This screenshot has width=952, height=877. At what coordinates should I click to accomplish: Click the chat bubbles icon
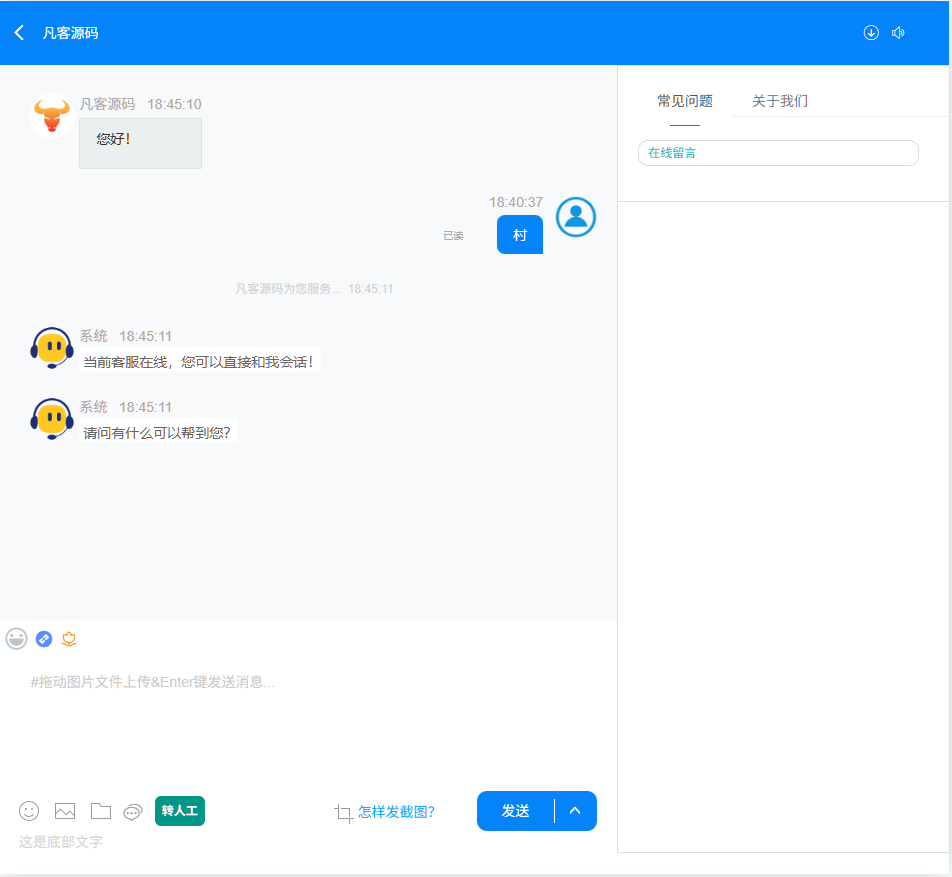click(132, 812)
